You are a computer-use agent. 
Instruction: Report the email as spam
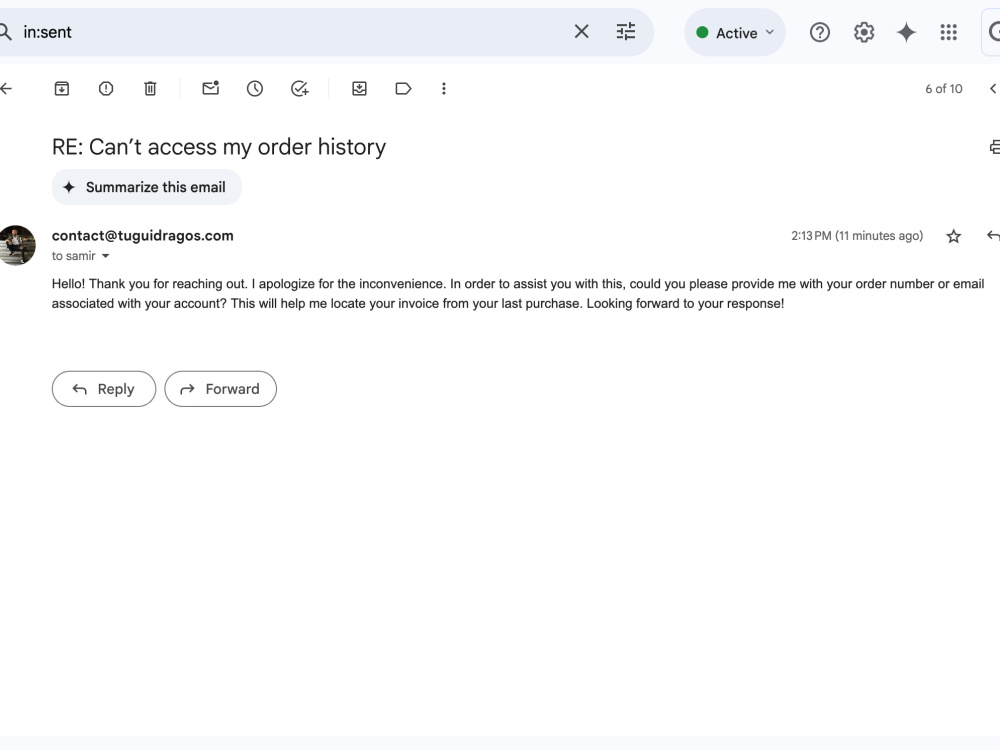(x=106, y=88)
